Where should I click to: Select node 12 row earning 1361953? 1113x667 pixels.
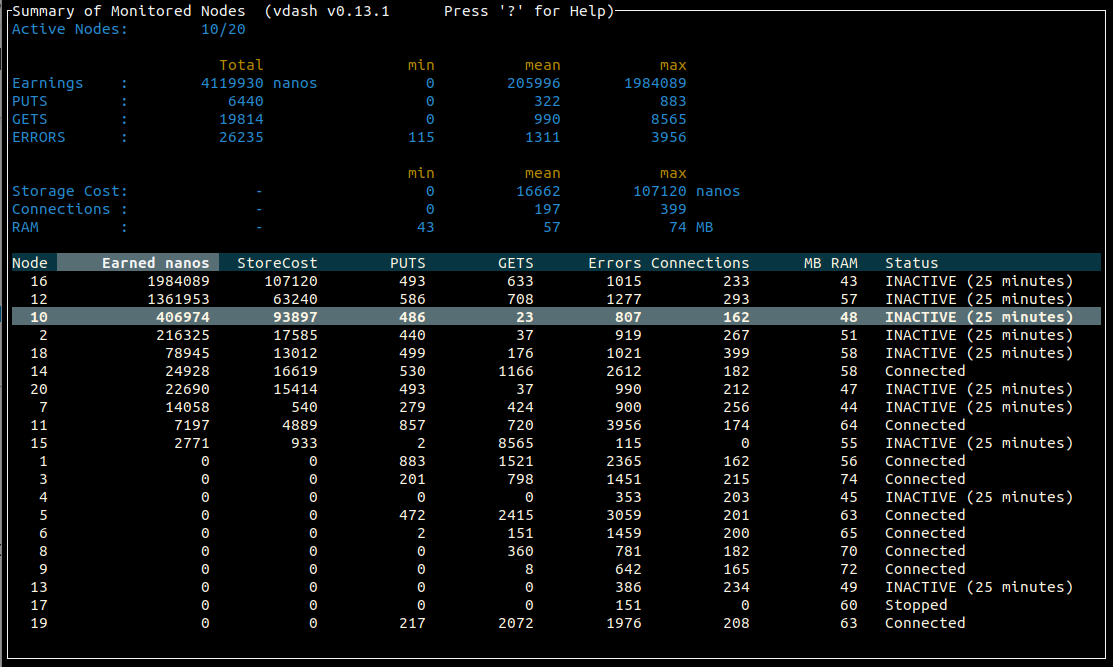pos(556,299)
